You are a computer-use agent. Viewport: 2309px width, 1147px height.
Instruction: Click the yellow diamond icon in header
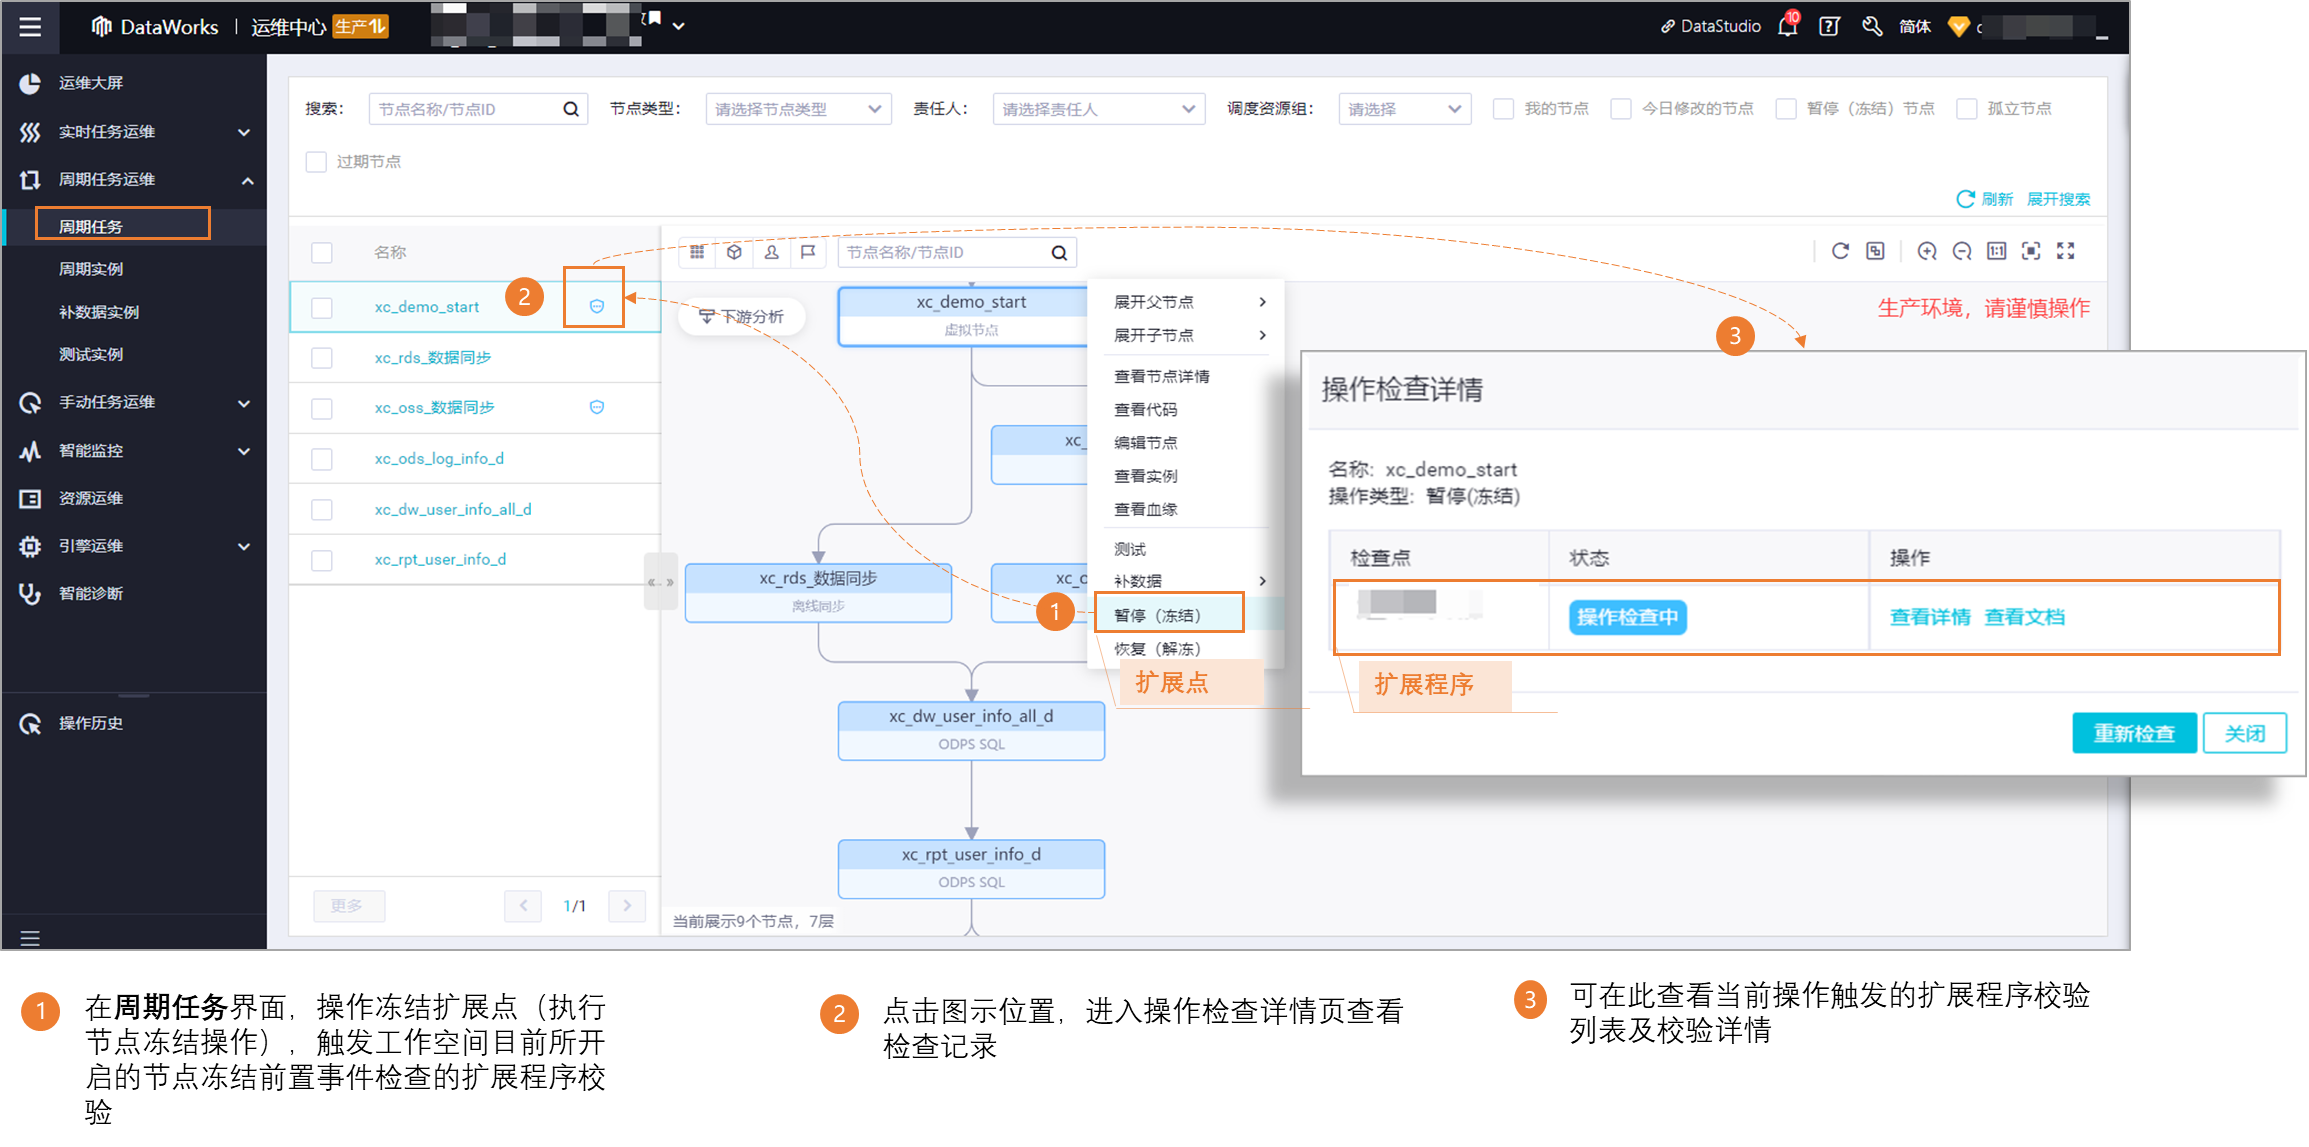tap(1958, 27)
